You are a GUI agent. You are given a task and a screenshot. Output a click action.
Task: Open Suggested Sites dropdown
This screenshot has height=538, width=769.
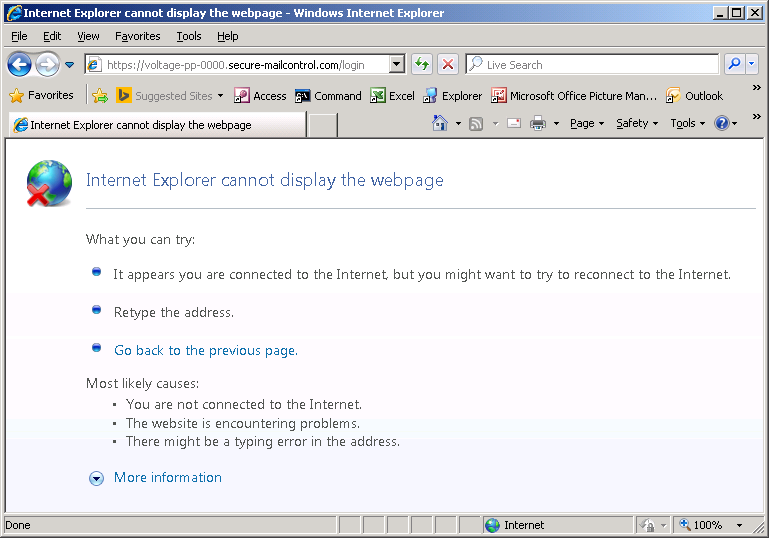pyautogui.click(x=170, y=96)
